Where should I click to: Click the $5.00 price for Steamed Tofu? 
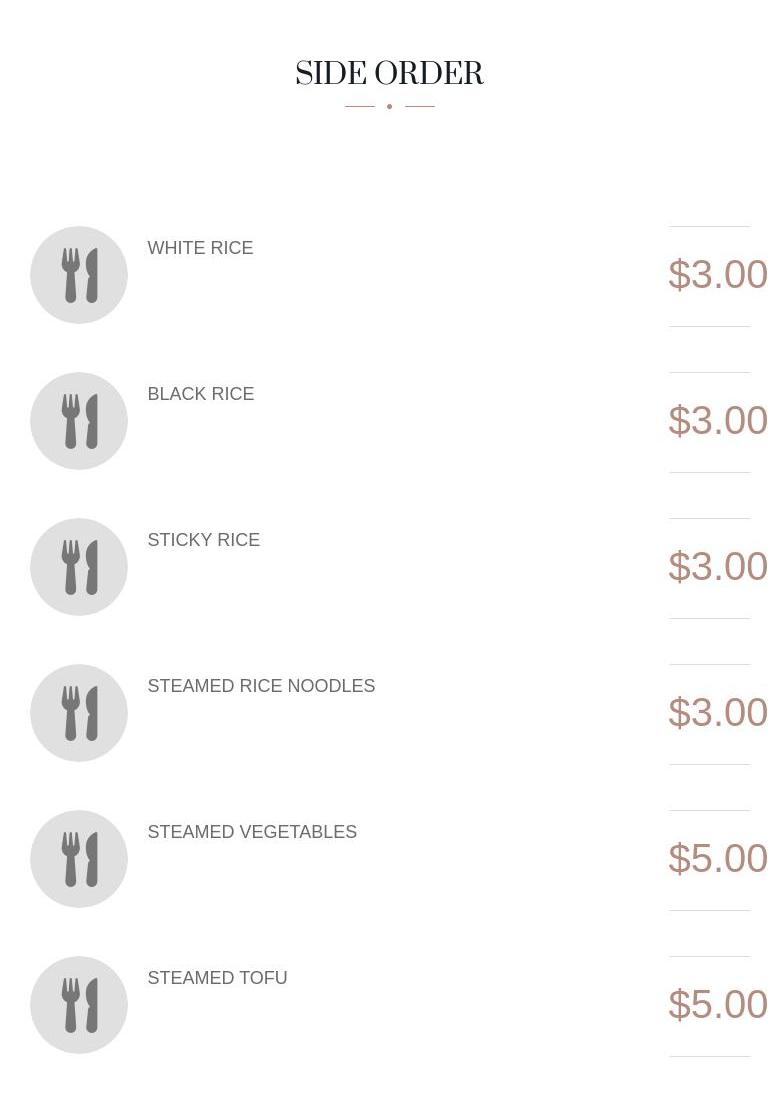(x=717, y=1005)
